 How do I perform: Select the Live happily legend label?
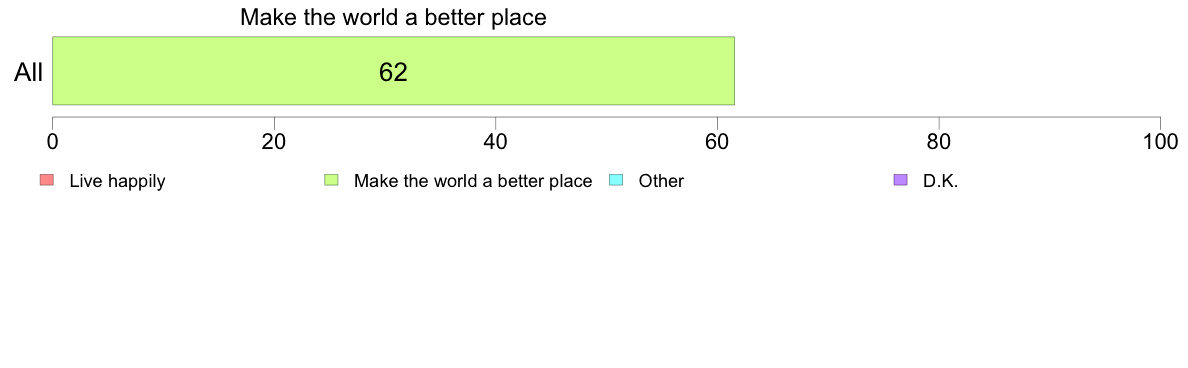click(117, 181)
